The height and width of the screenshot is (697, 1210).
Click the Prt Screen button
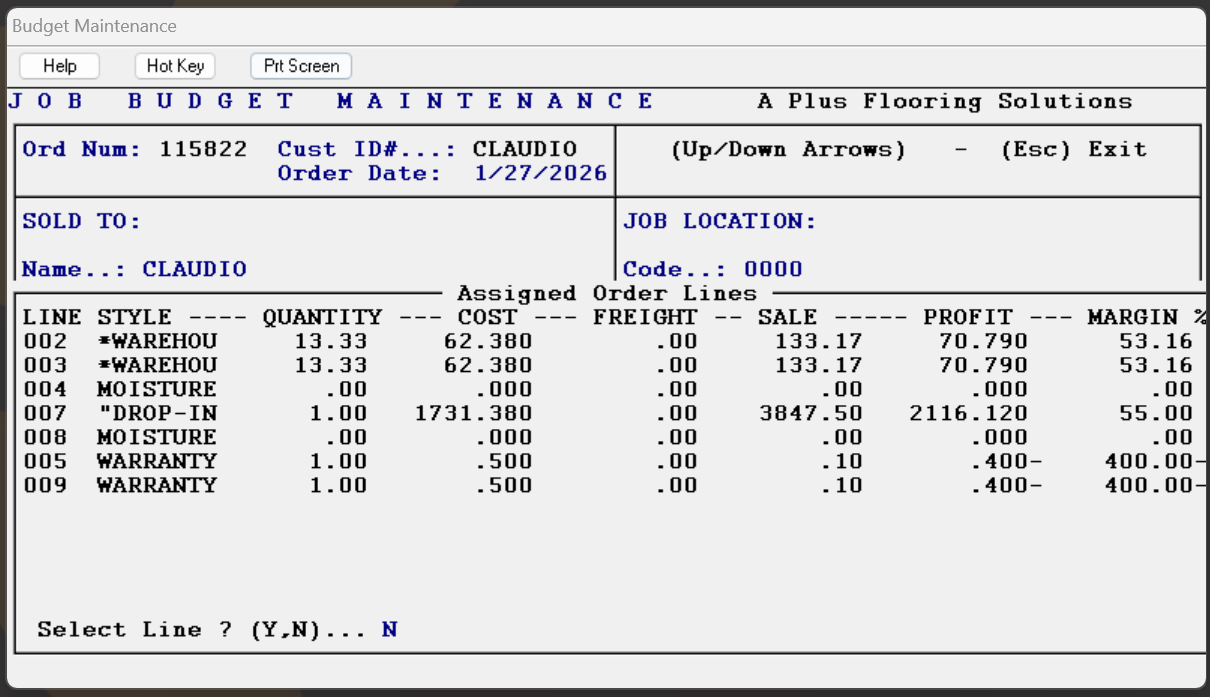pyautogui.click(x=301, y=66)
